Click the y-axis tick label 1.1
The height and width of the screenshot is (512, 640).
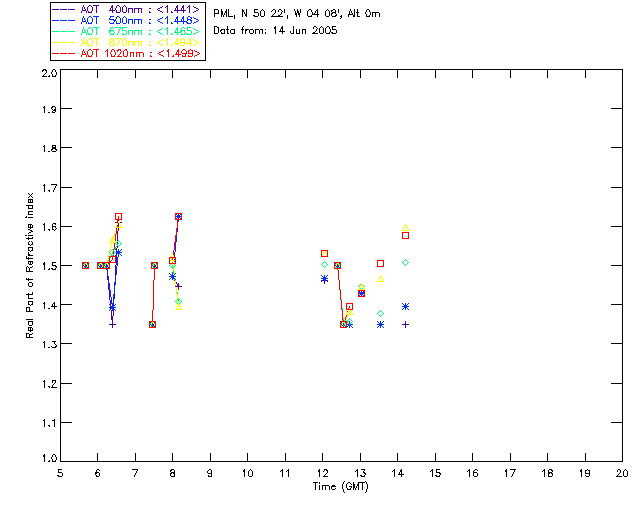pos(49,423)
